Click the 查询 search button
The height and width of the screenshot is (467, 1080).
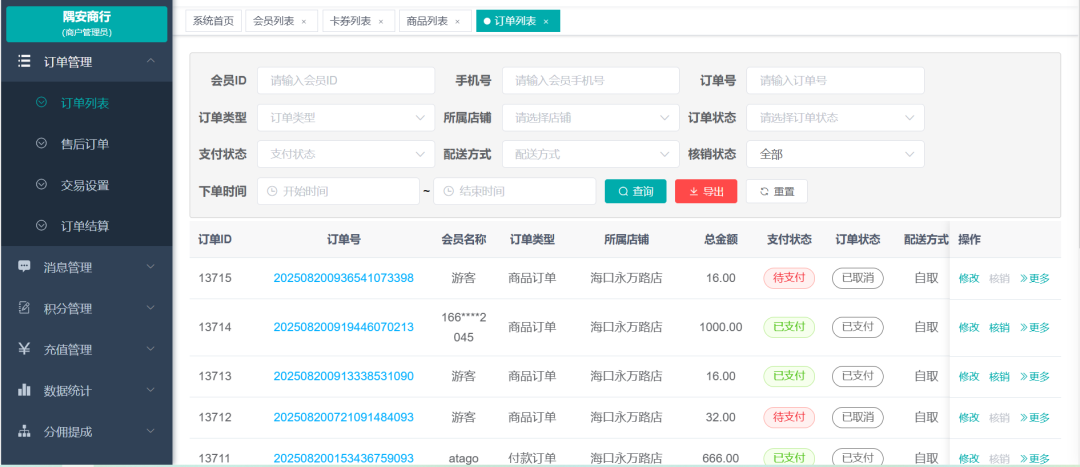click(635, 191)
